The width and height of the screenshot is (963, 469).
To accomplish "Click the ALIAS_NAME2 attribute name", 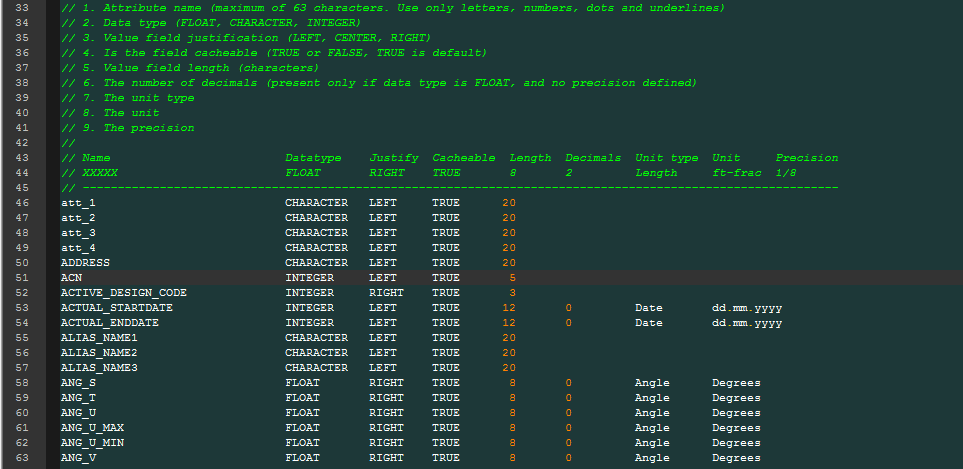I will pyautogui.click(x=99, y=352).
